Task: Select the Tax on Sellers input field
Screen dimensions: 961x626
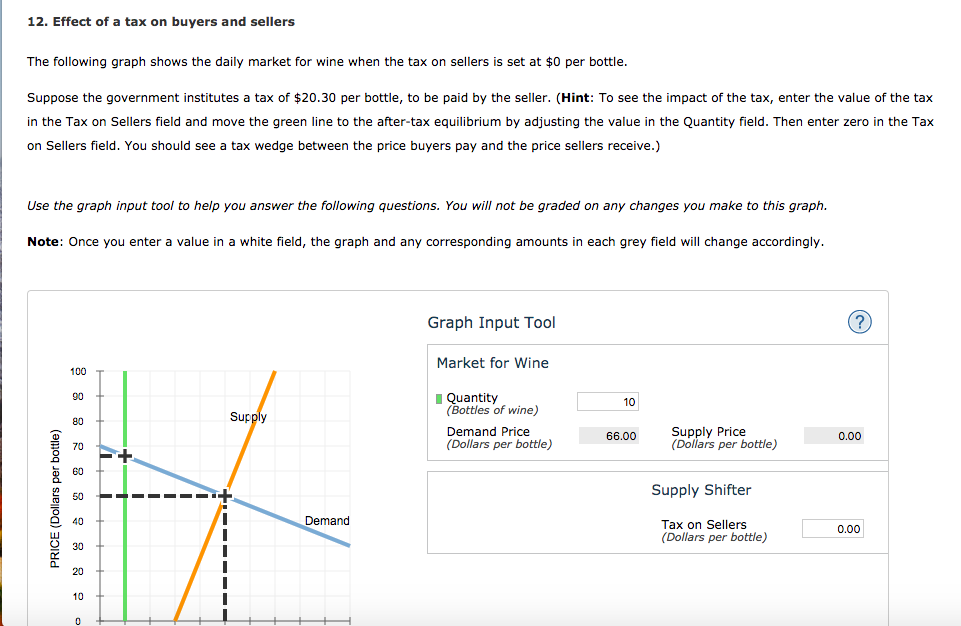Action: point(832,528)
